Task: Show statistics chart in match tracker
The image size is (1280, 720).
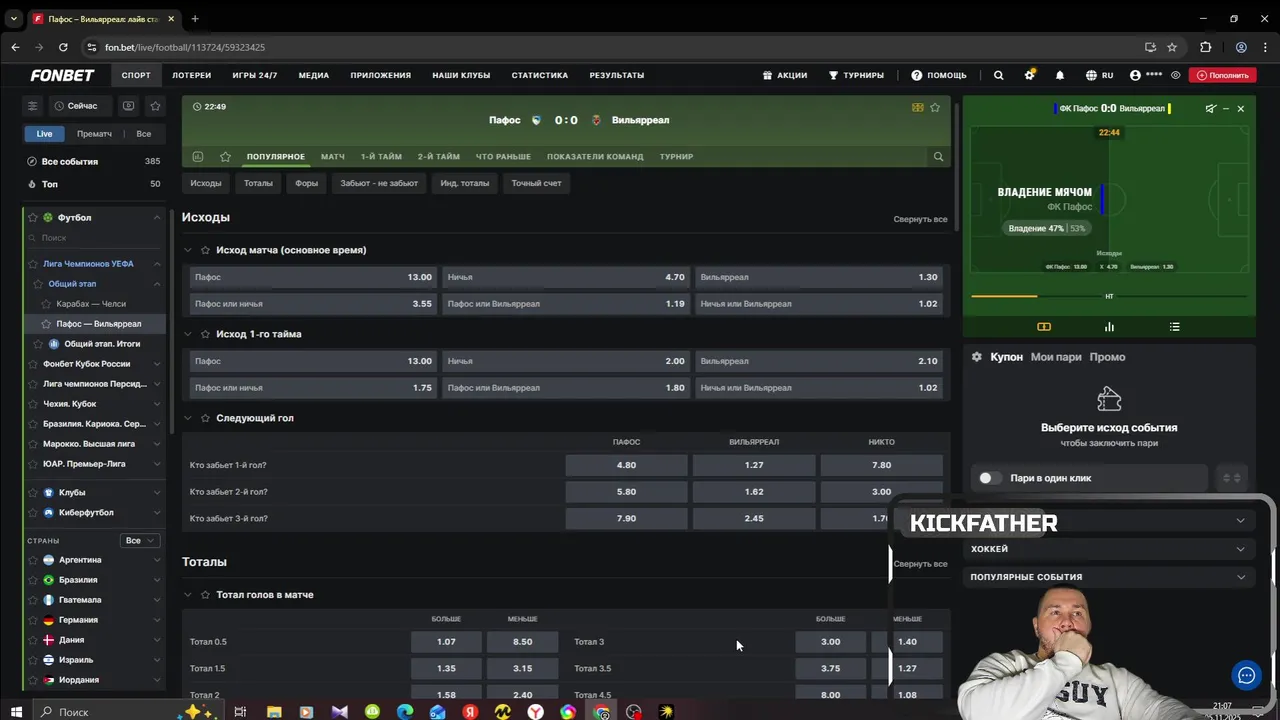Action: pos(1109,327)
